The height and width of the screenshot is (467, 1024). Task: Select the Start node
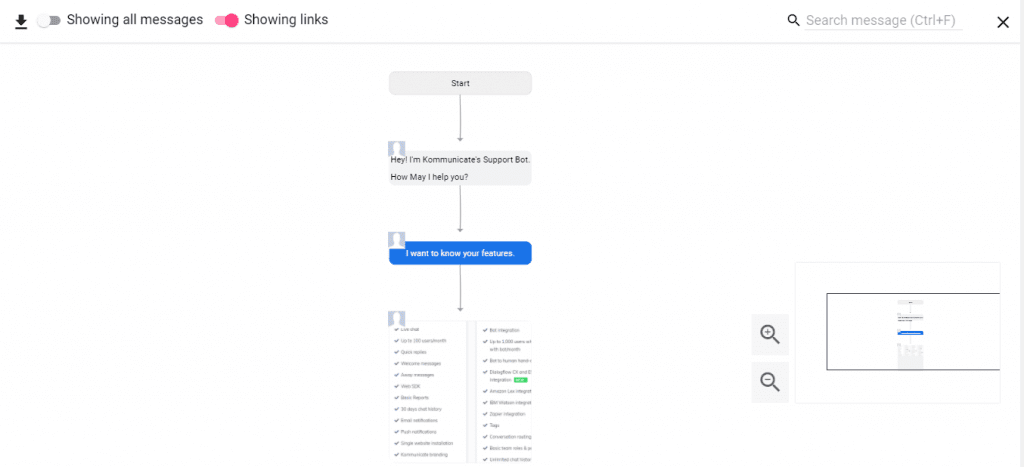tap(460, 83)
